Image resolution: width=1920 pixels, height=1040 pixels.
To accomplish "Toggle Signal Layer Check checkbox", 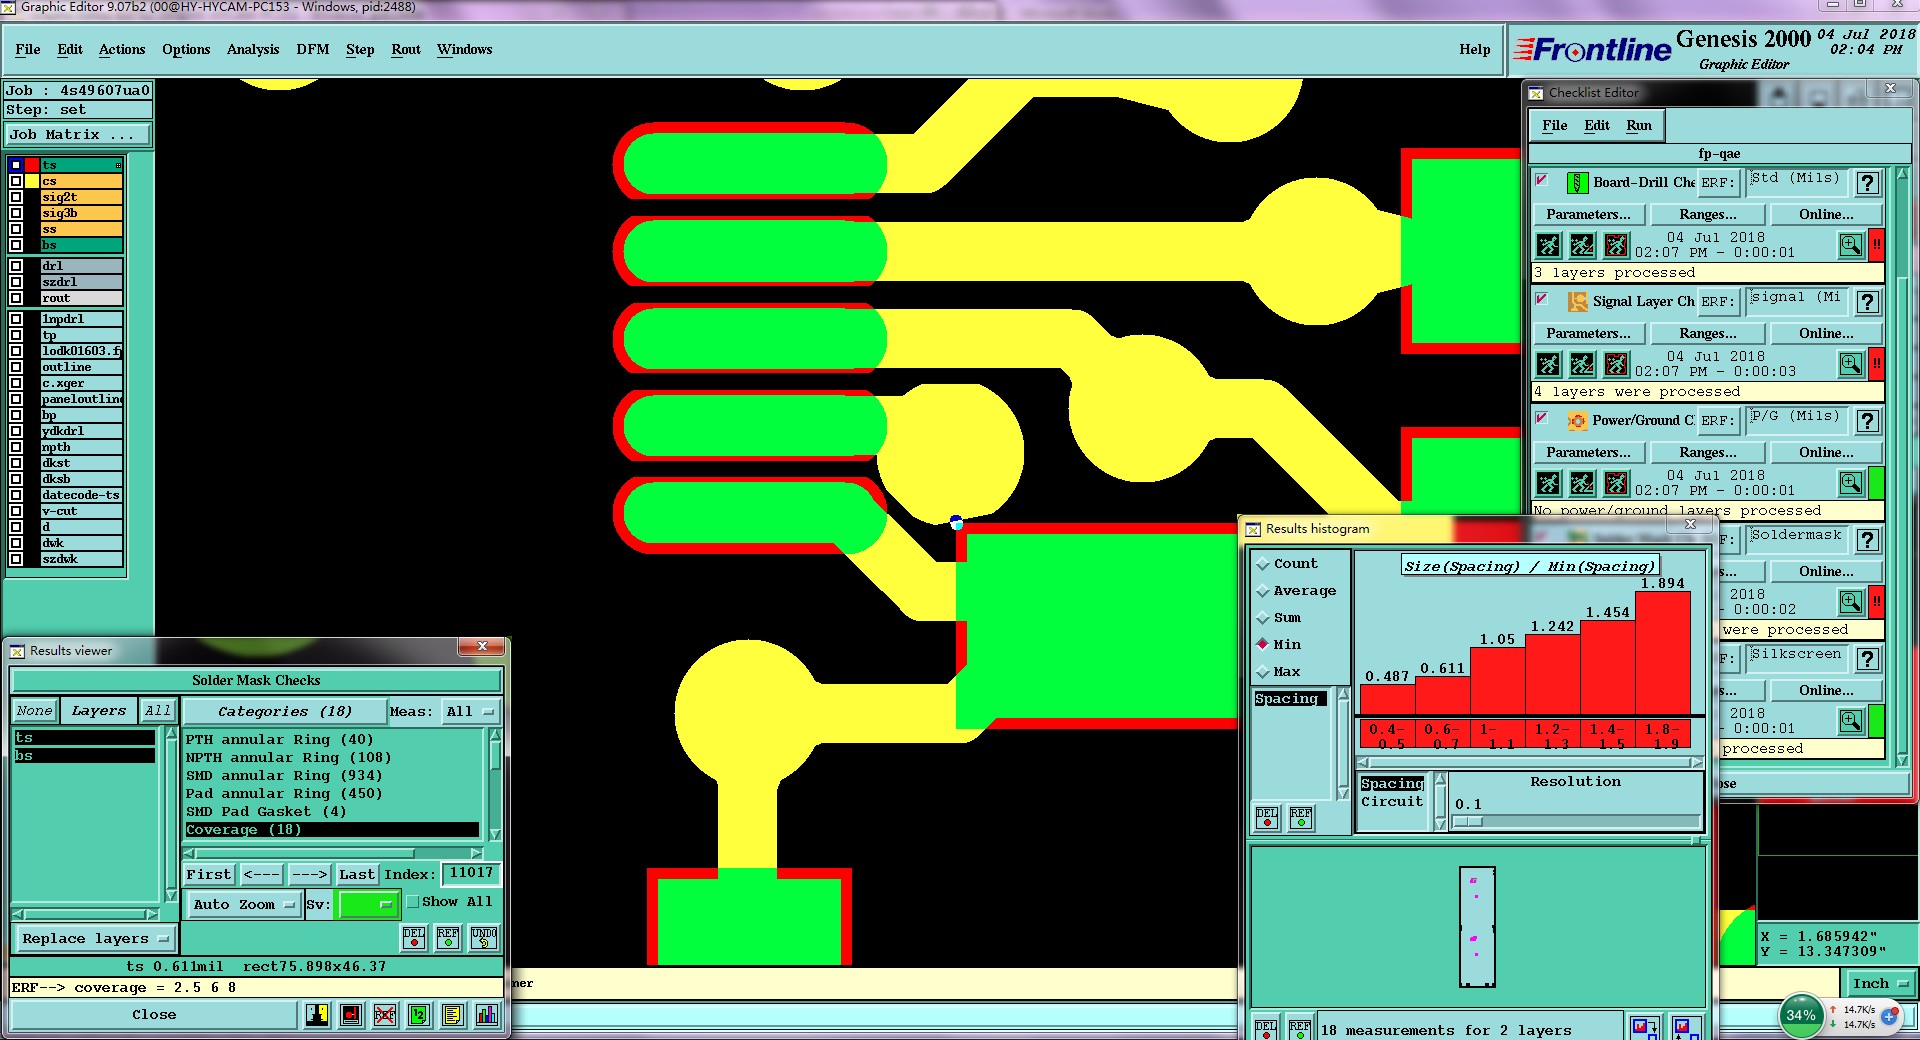I will (1542, 299).
